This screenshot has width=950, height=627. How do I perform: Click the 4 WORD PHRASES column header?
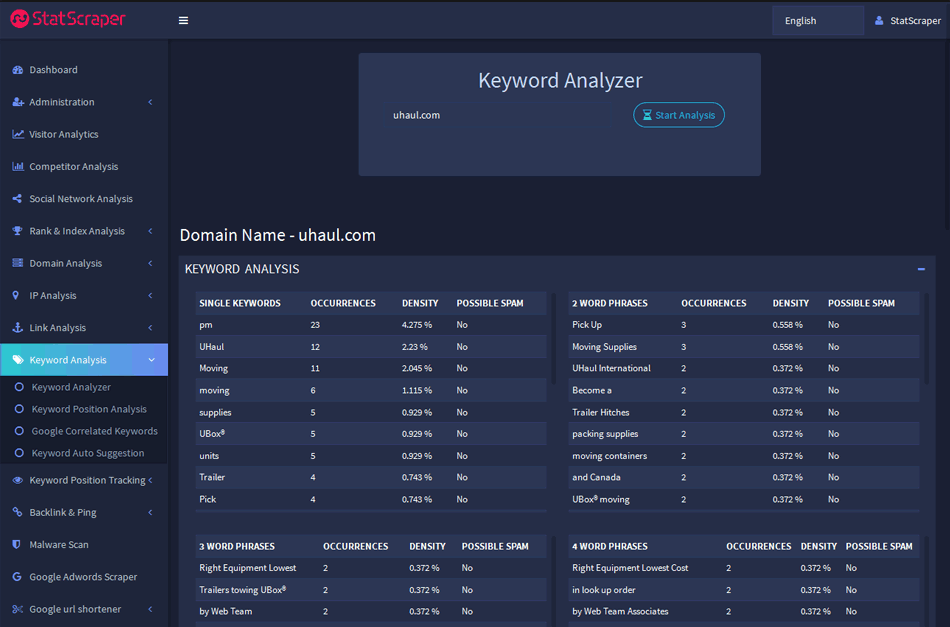point(610,546)
